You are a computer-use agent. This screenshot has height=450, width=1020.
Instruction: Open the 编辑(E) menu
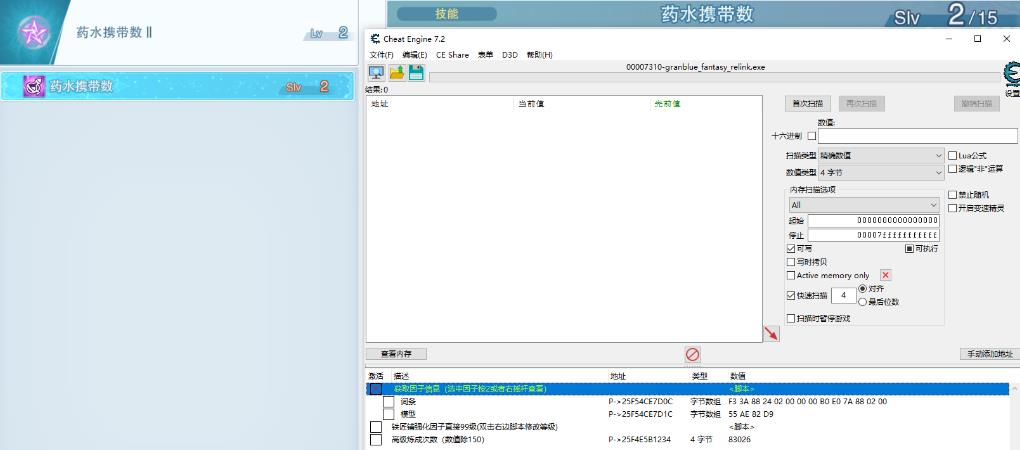[414, 55]
